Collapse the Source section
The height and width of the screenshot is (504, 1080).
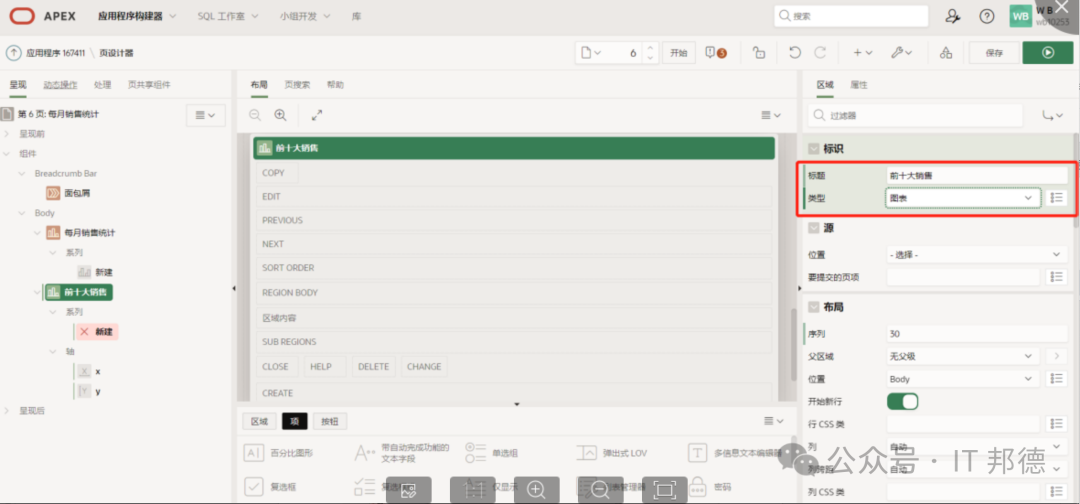coord(813,227)
